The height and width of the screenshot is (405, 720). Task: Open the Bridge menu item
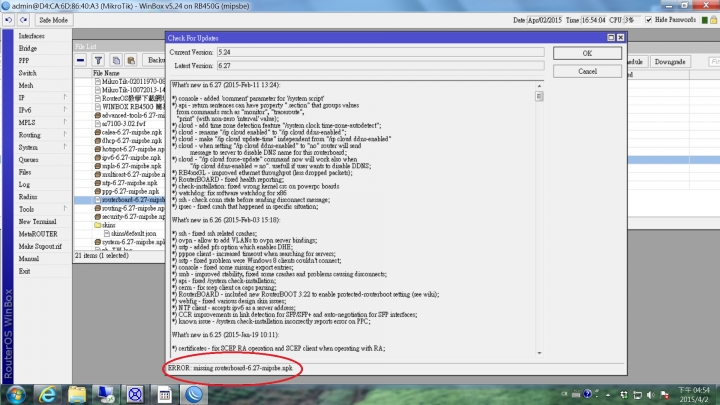tap(28, 48)
